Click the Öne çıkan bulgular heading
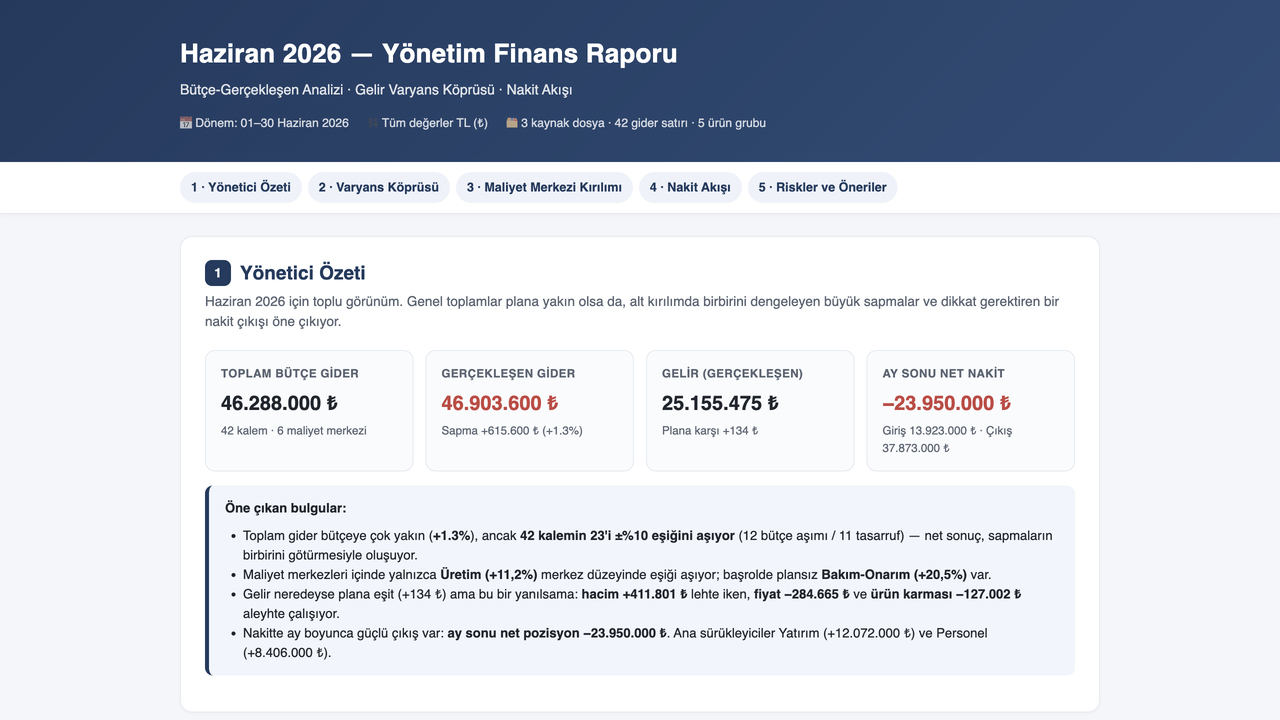This screenshot has height=720, width=1280. click(x=286, y=508)
